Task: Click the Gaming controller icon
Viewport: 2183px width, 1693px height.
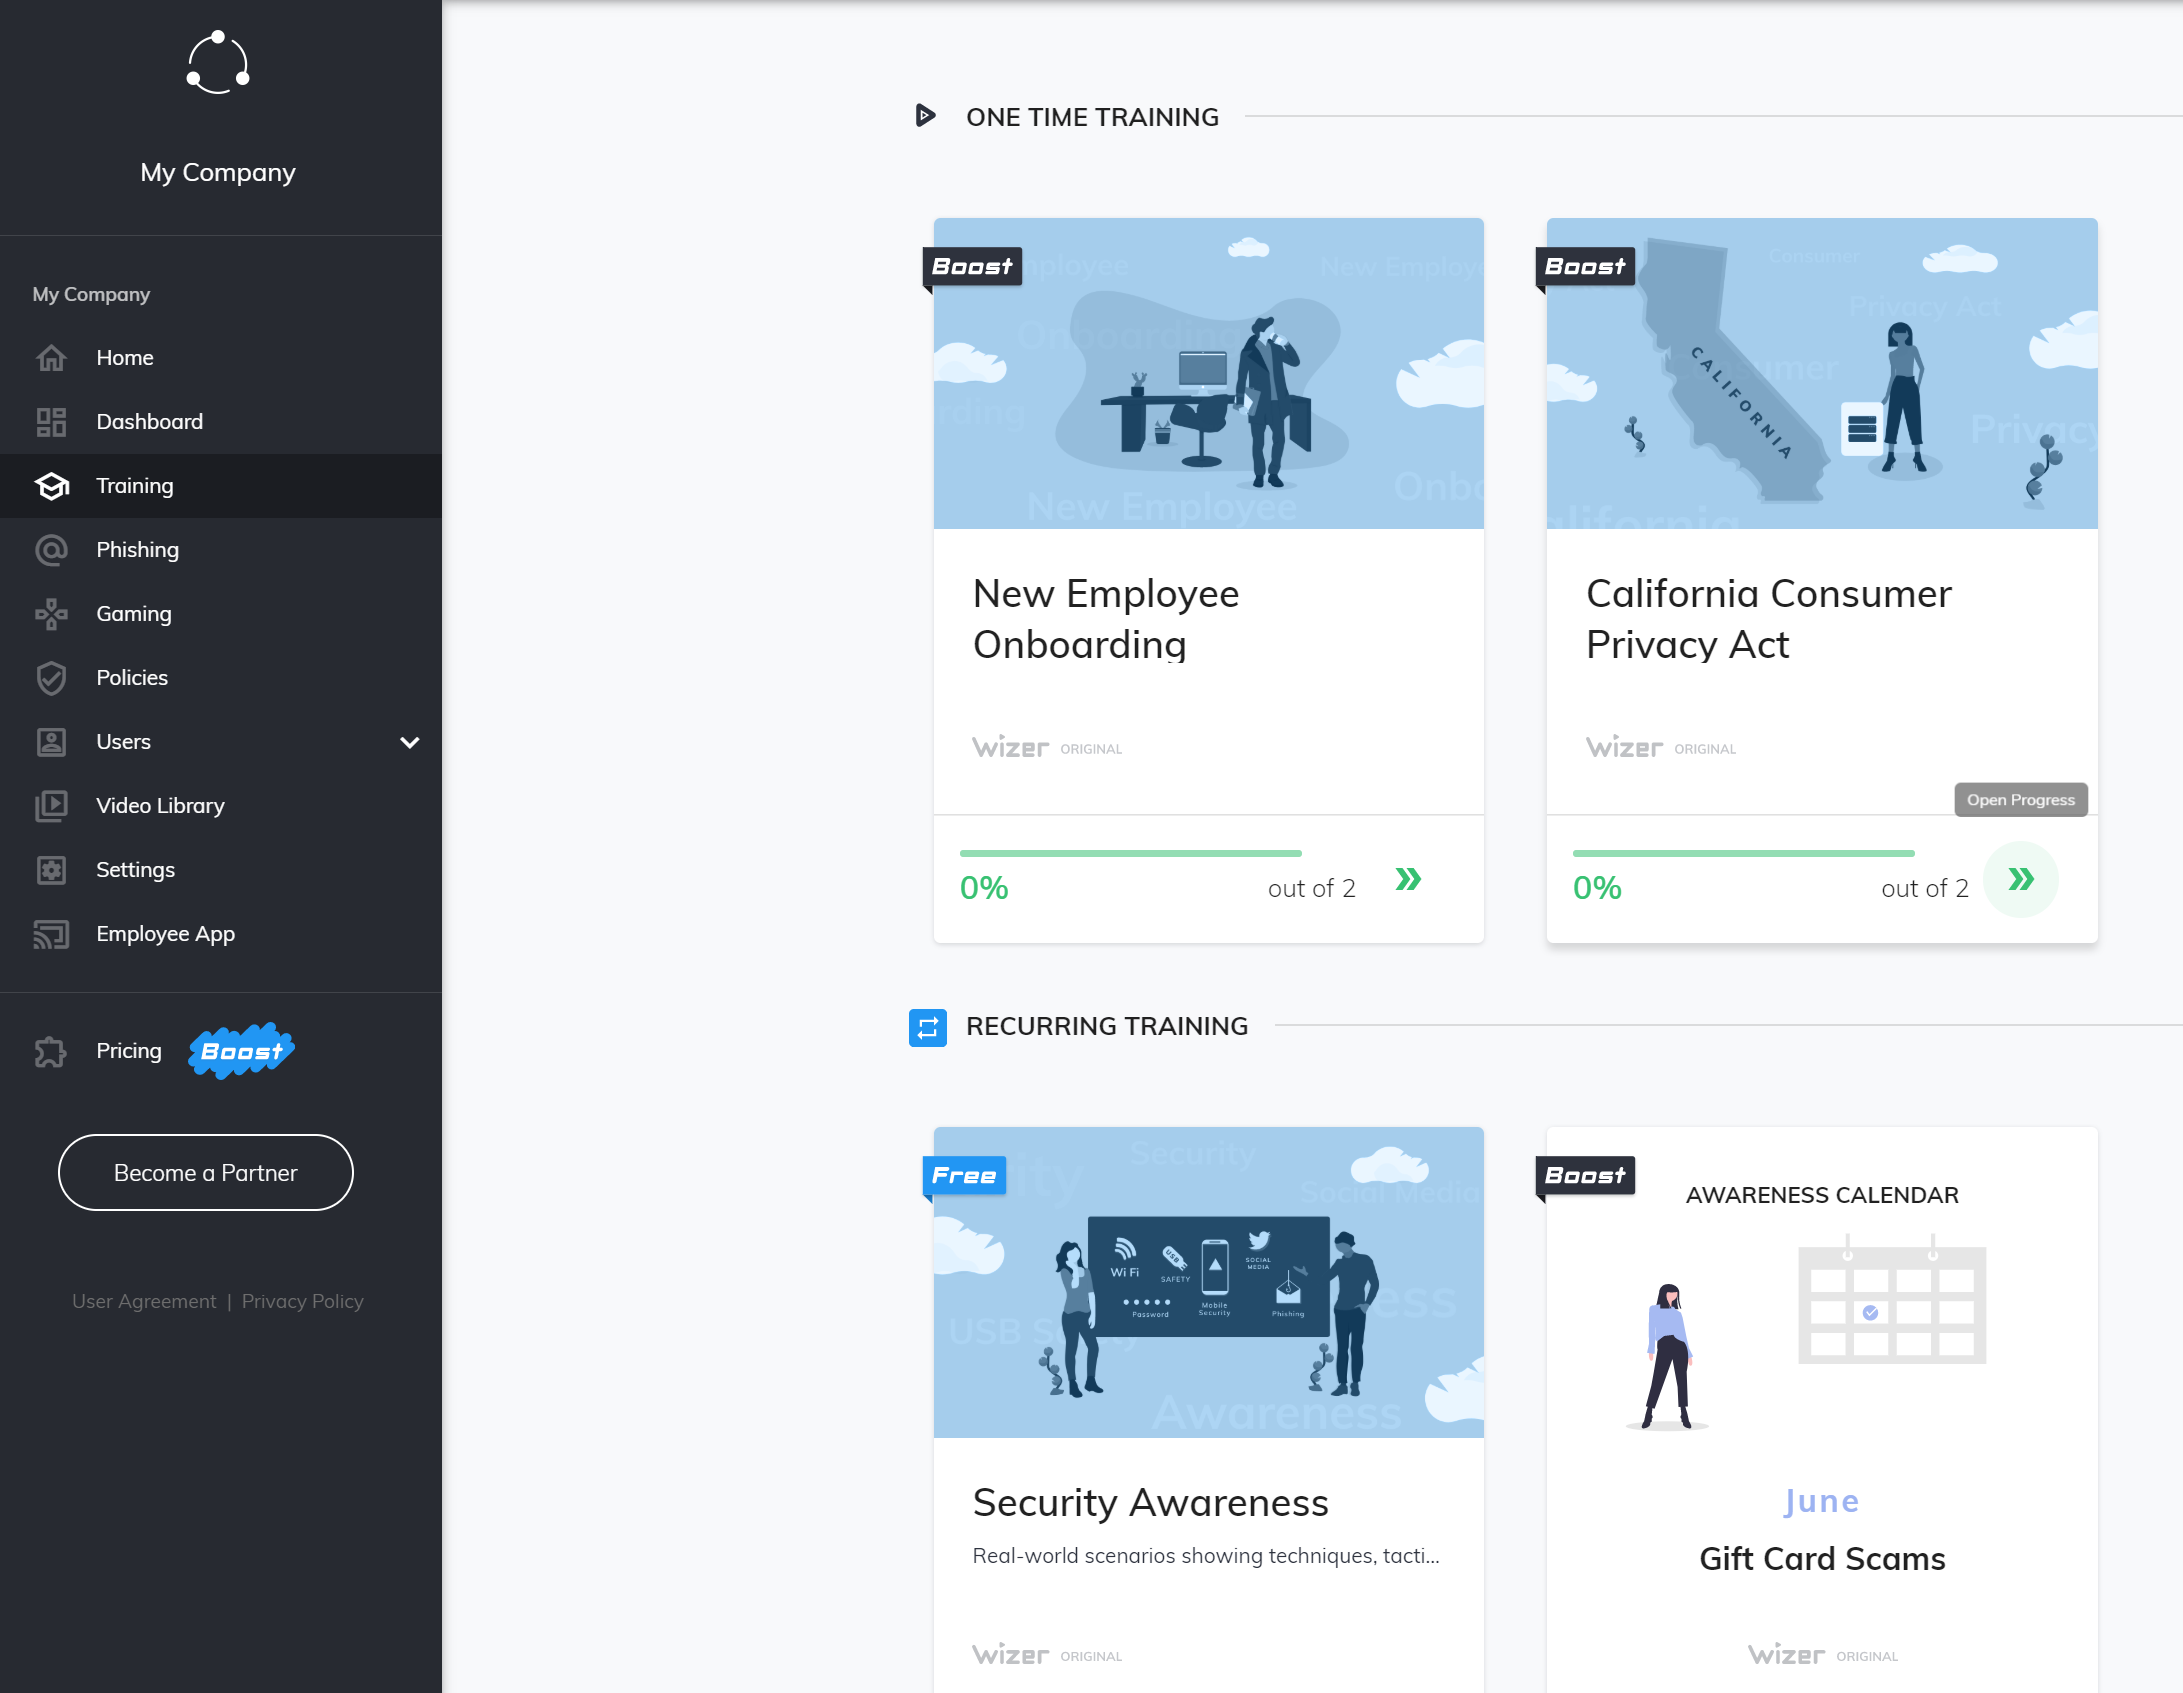Action: tap(51, 614)
